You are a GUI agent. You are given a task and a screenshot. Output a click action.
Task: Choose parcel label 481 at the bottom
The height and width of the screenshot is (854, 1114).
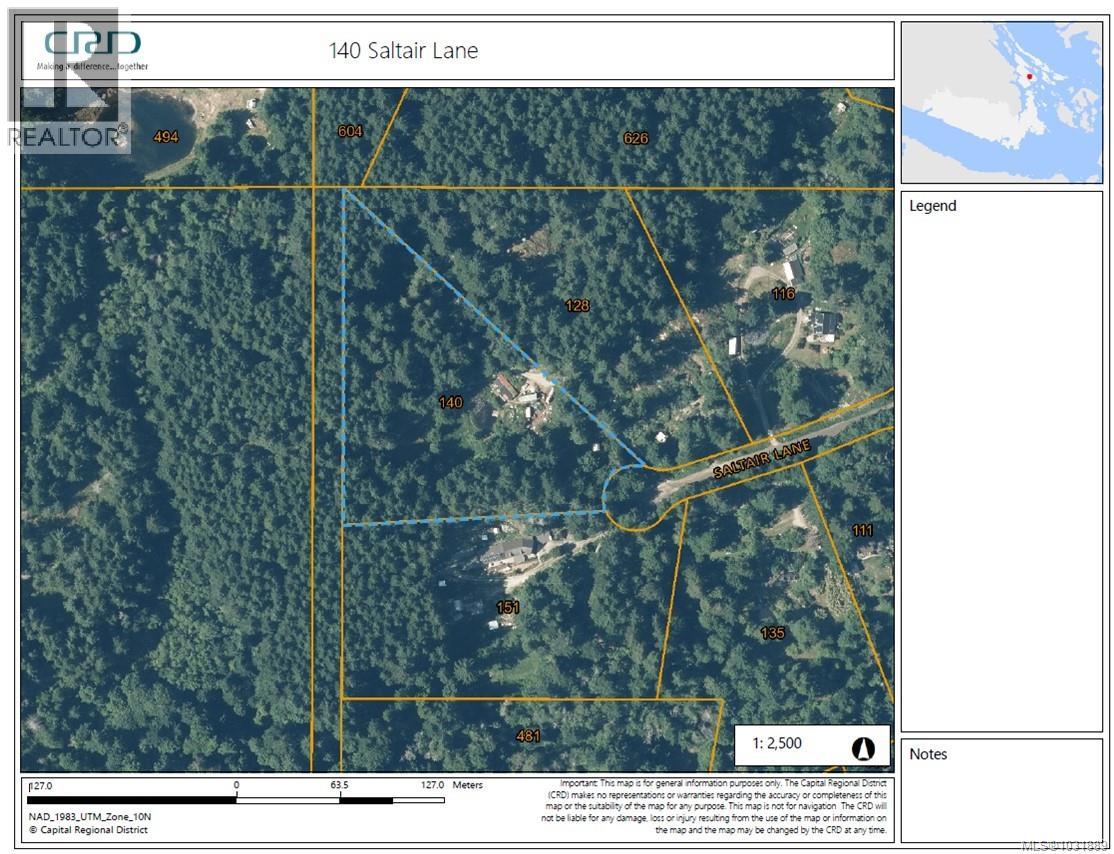click(528, 736)
